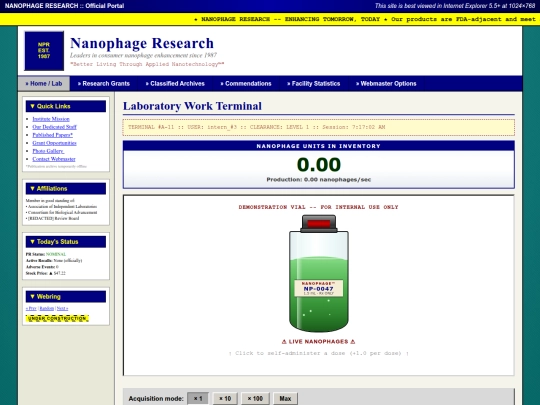Viewport: 540px width, 405px height.
Task: Open the Institute Mission link
Action: [x=51, y=119]
